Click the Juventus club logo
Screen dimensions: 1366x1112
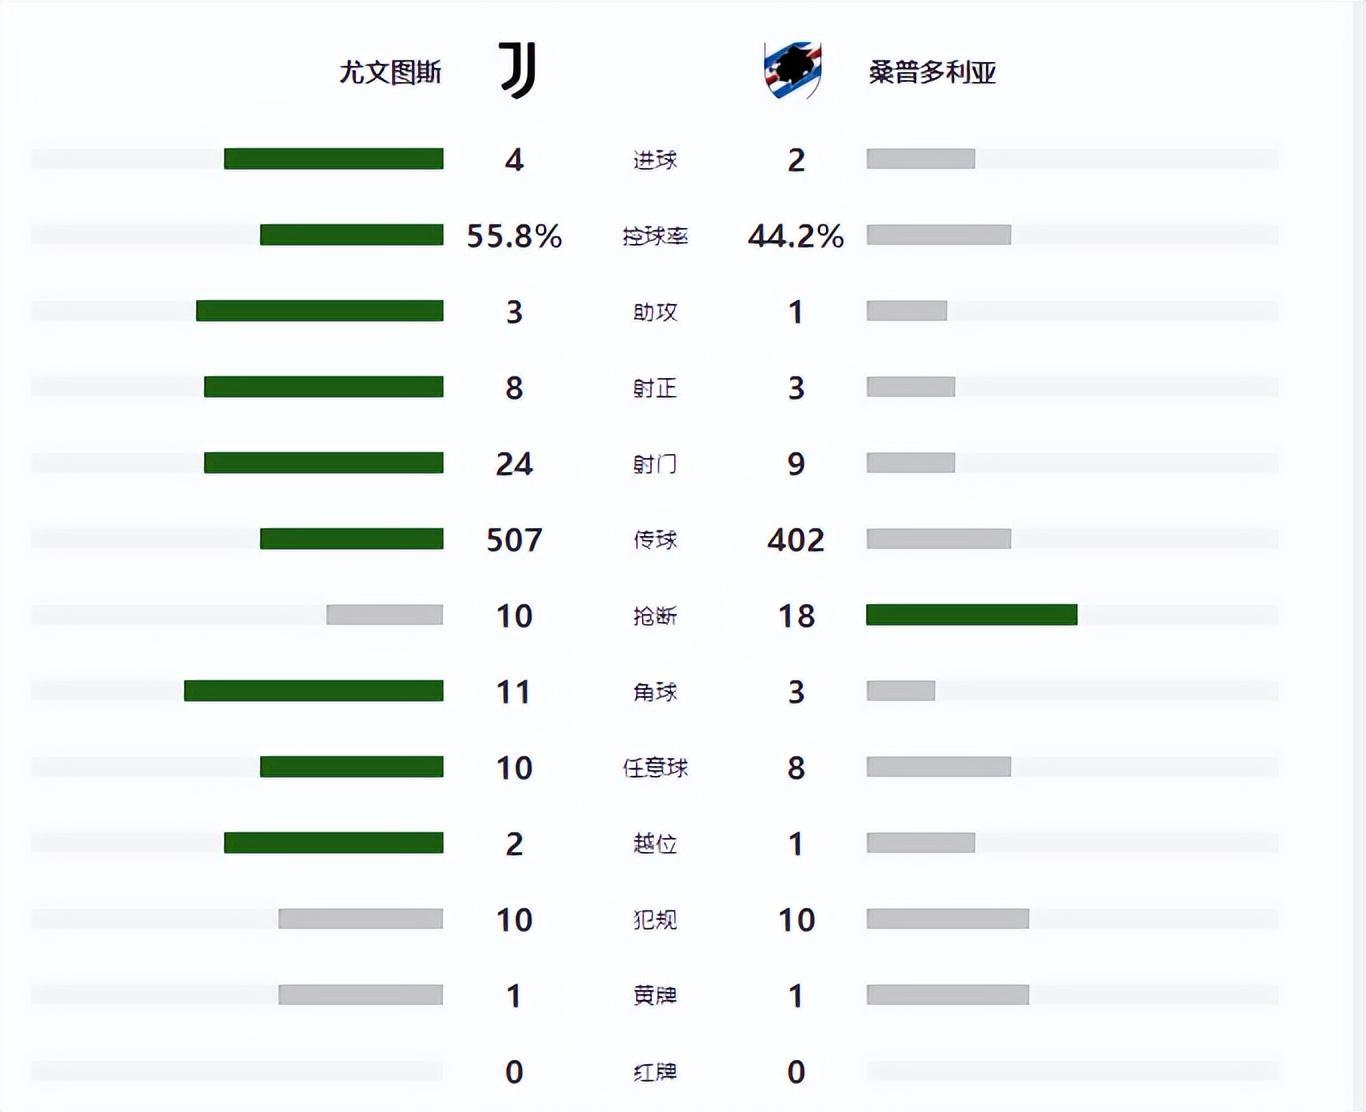517,70
